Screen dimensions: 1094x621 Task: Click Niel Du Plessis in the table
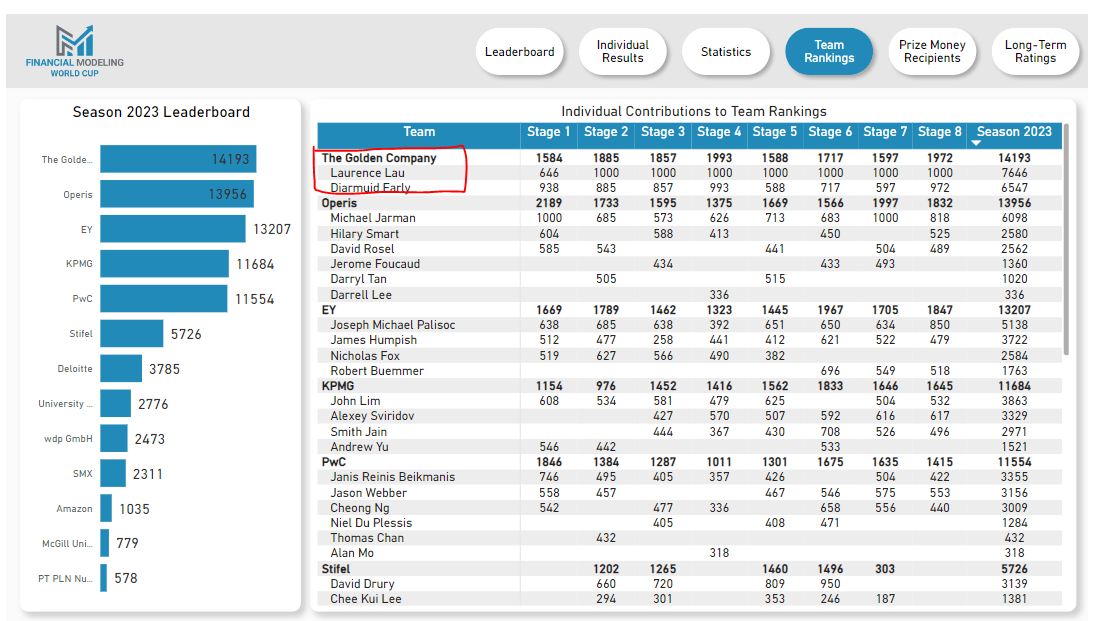point(371,523)
